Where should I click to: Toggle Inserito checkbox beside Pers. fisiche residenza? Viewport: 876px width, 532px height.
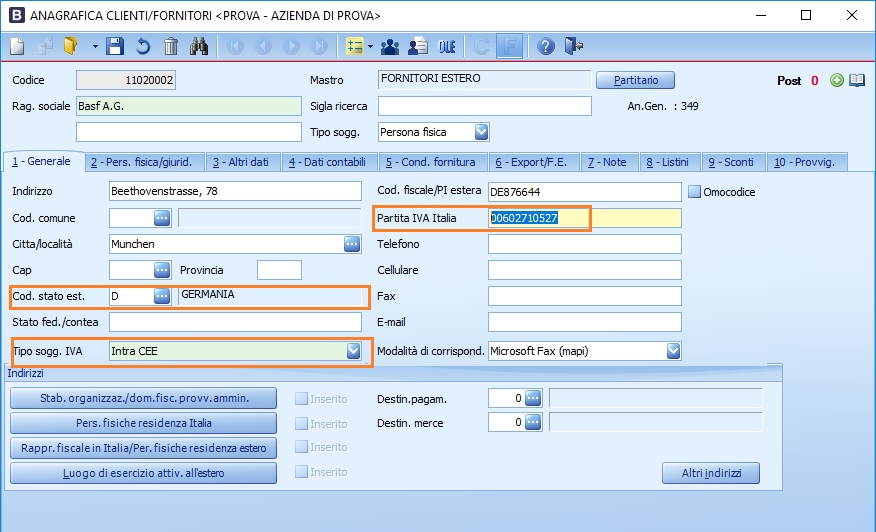pos(302,424)
